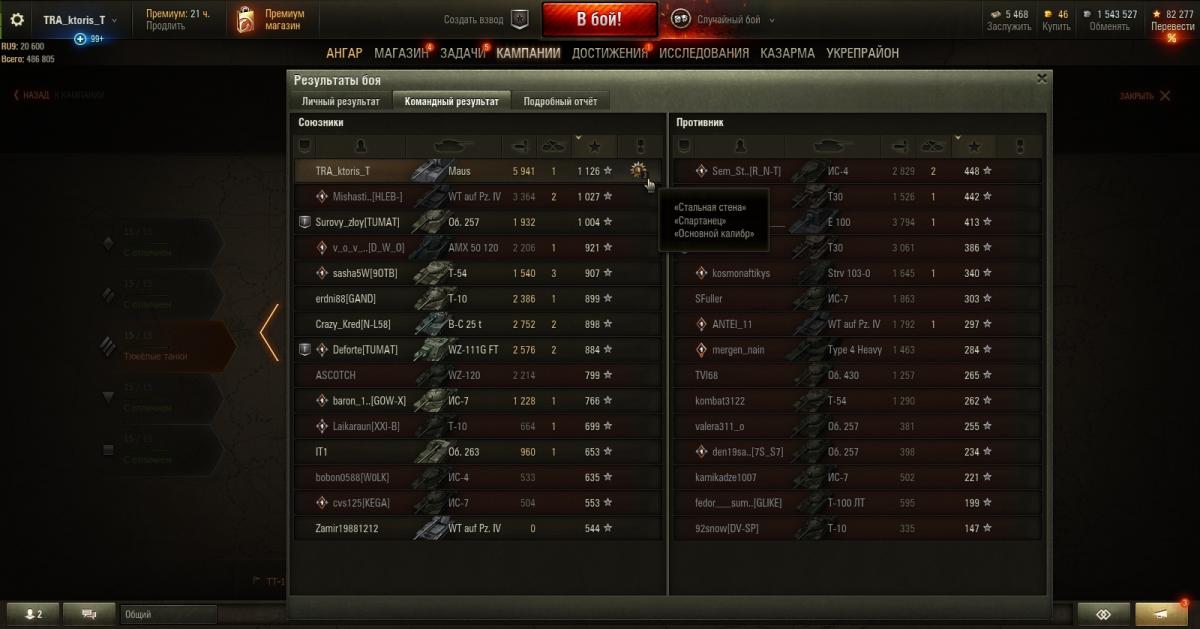This screenshot has height=629, width=1200.
Task: Switch to Личный результат tab
Action: tap(341, 101)
